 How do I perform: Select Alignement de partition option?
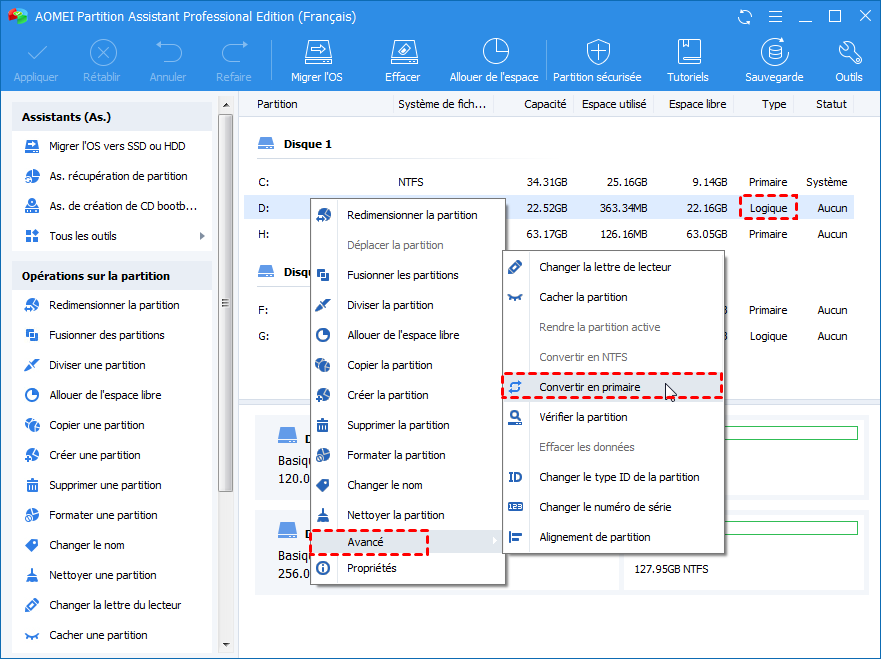point(594,537)
